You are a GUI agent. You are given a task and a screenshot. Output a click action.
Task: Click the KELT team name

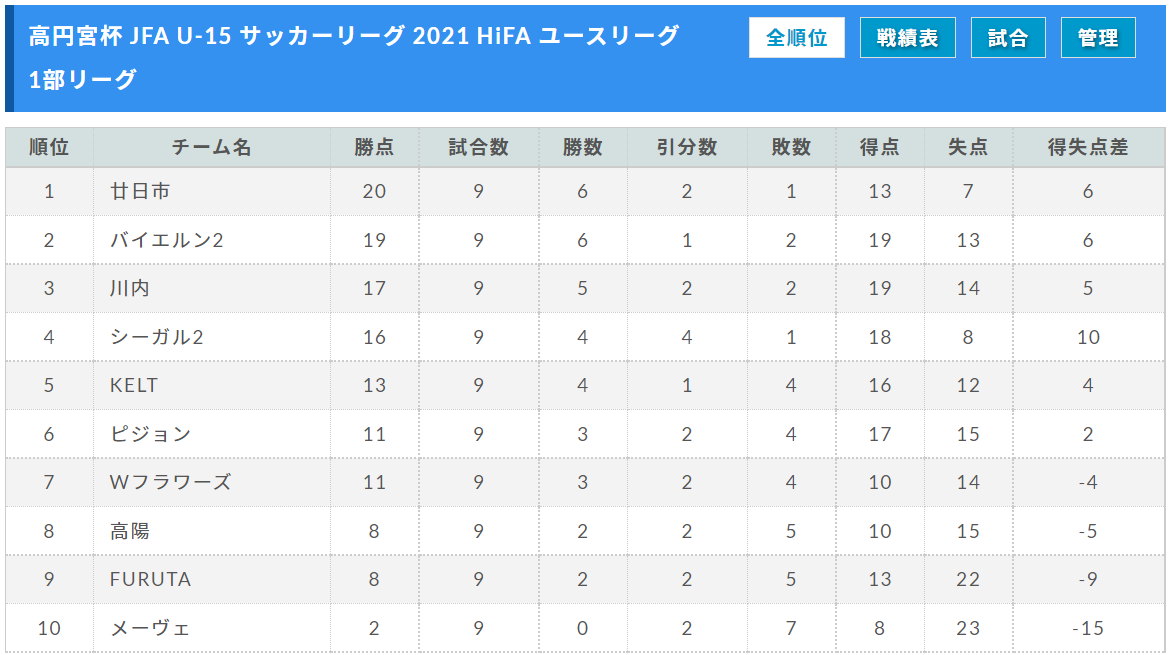[x=134, y=385]
